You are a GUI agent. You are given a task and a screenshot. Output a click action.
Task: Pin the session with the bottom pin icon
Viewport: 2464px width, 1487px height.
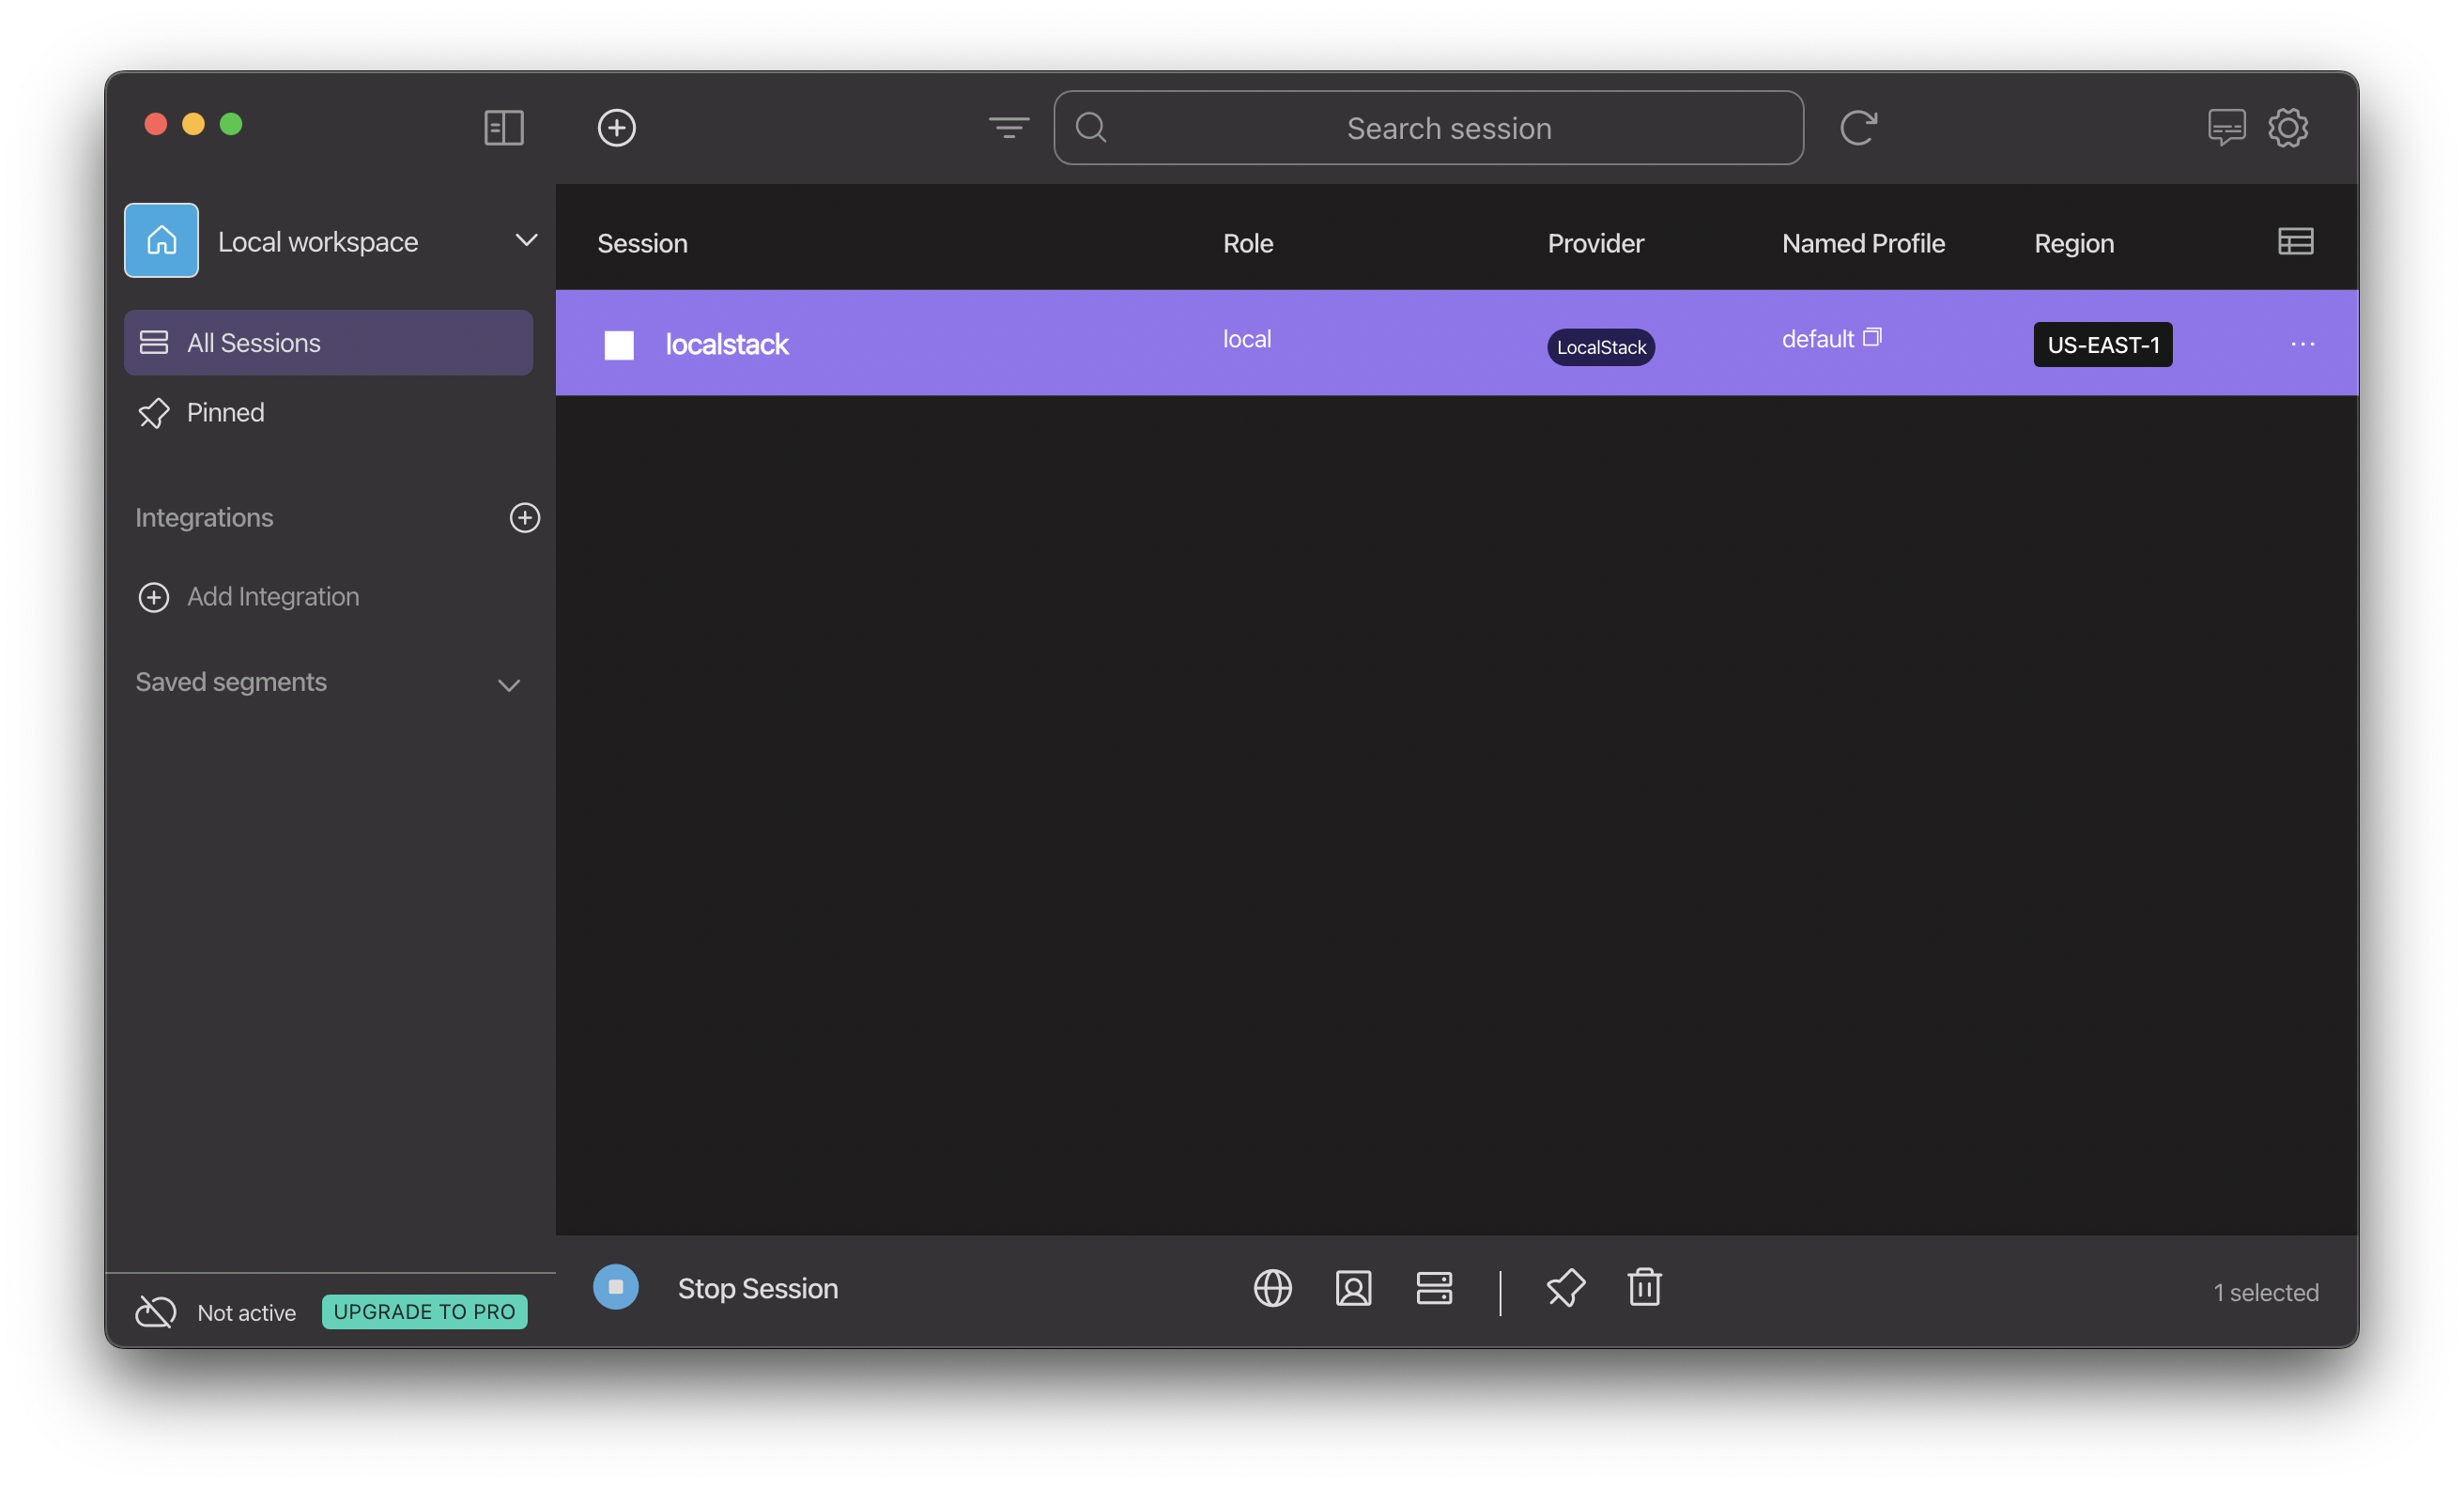coord(1565,1288)
